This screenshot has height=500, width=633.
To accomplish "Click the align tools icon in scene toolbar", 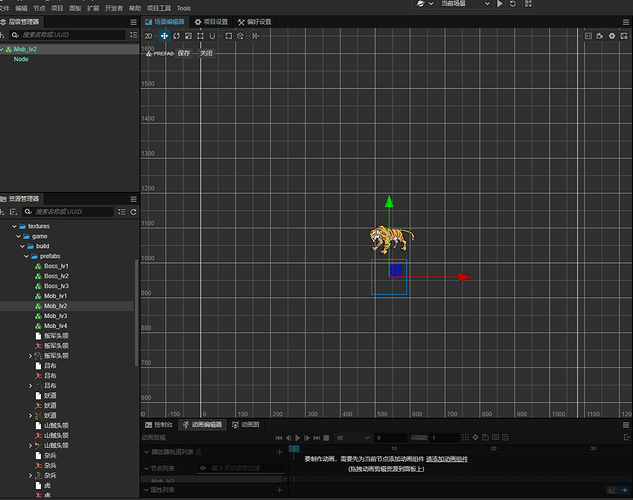I will tap(256, 36).
